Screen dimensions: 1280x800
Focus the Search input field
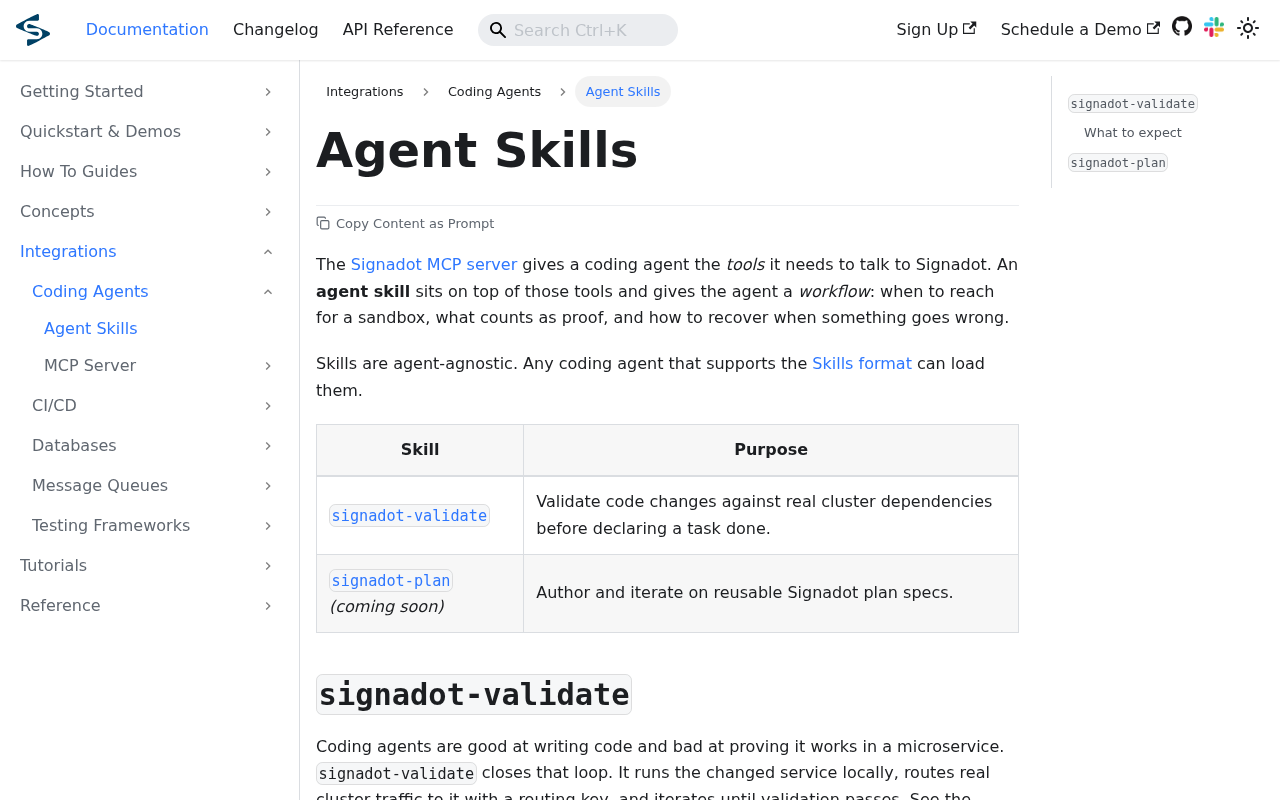(578, 30)
